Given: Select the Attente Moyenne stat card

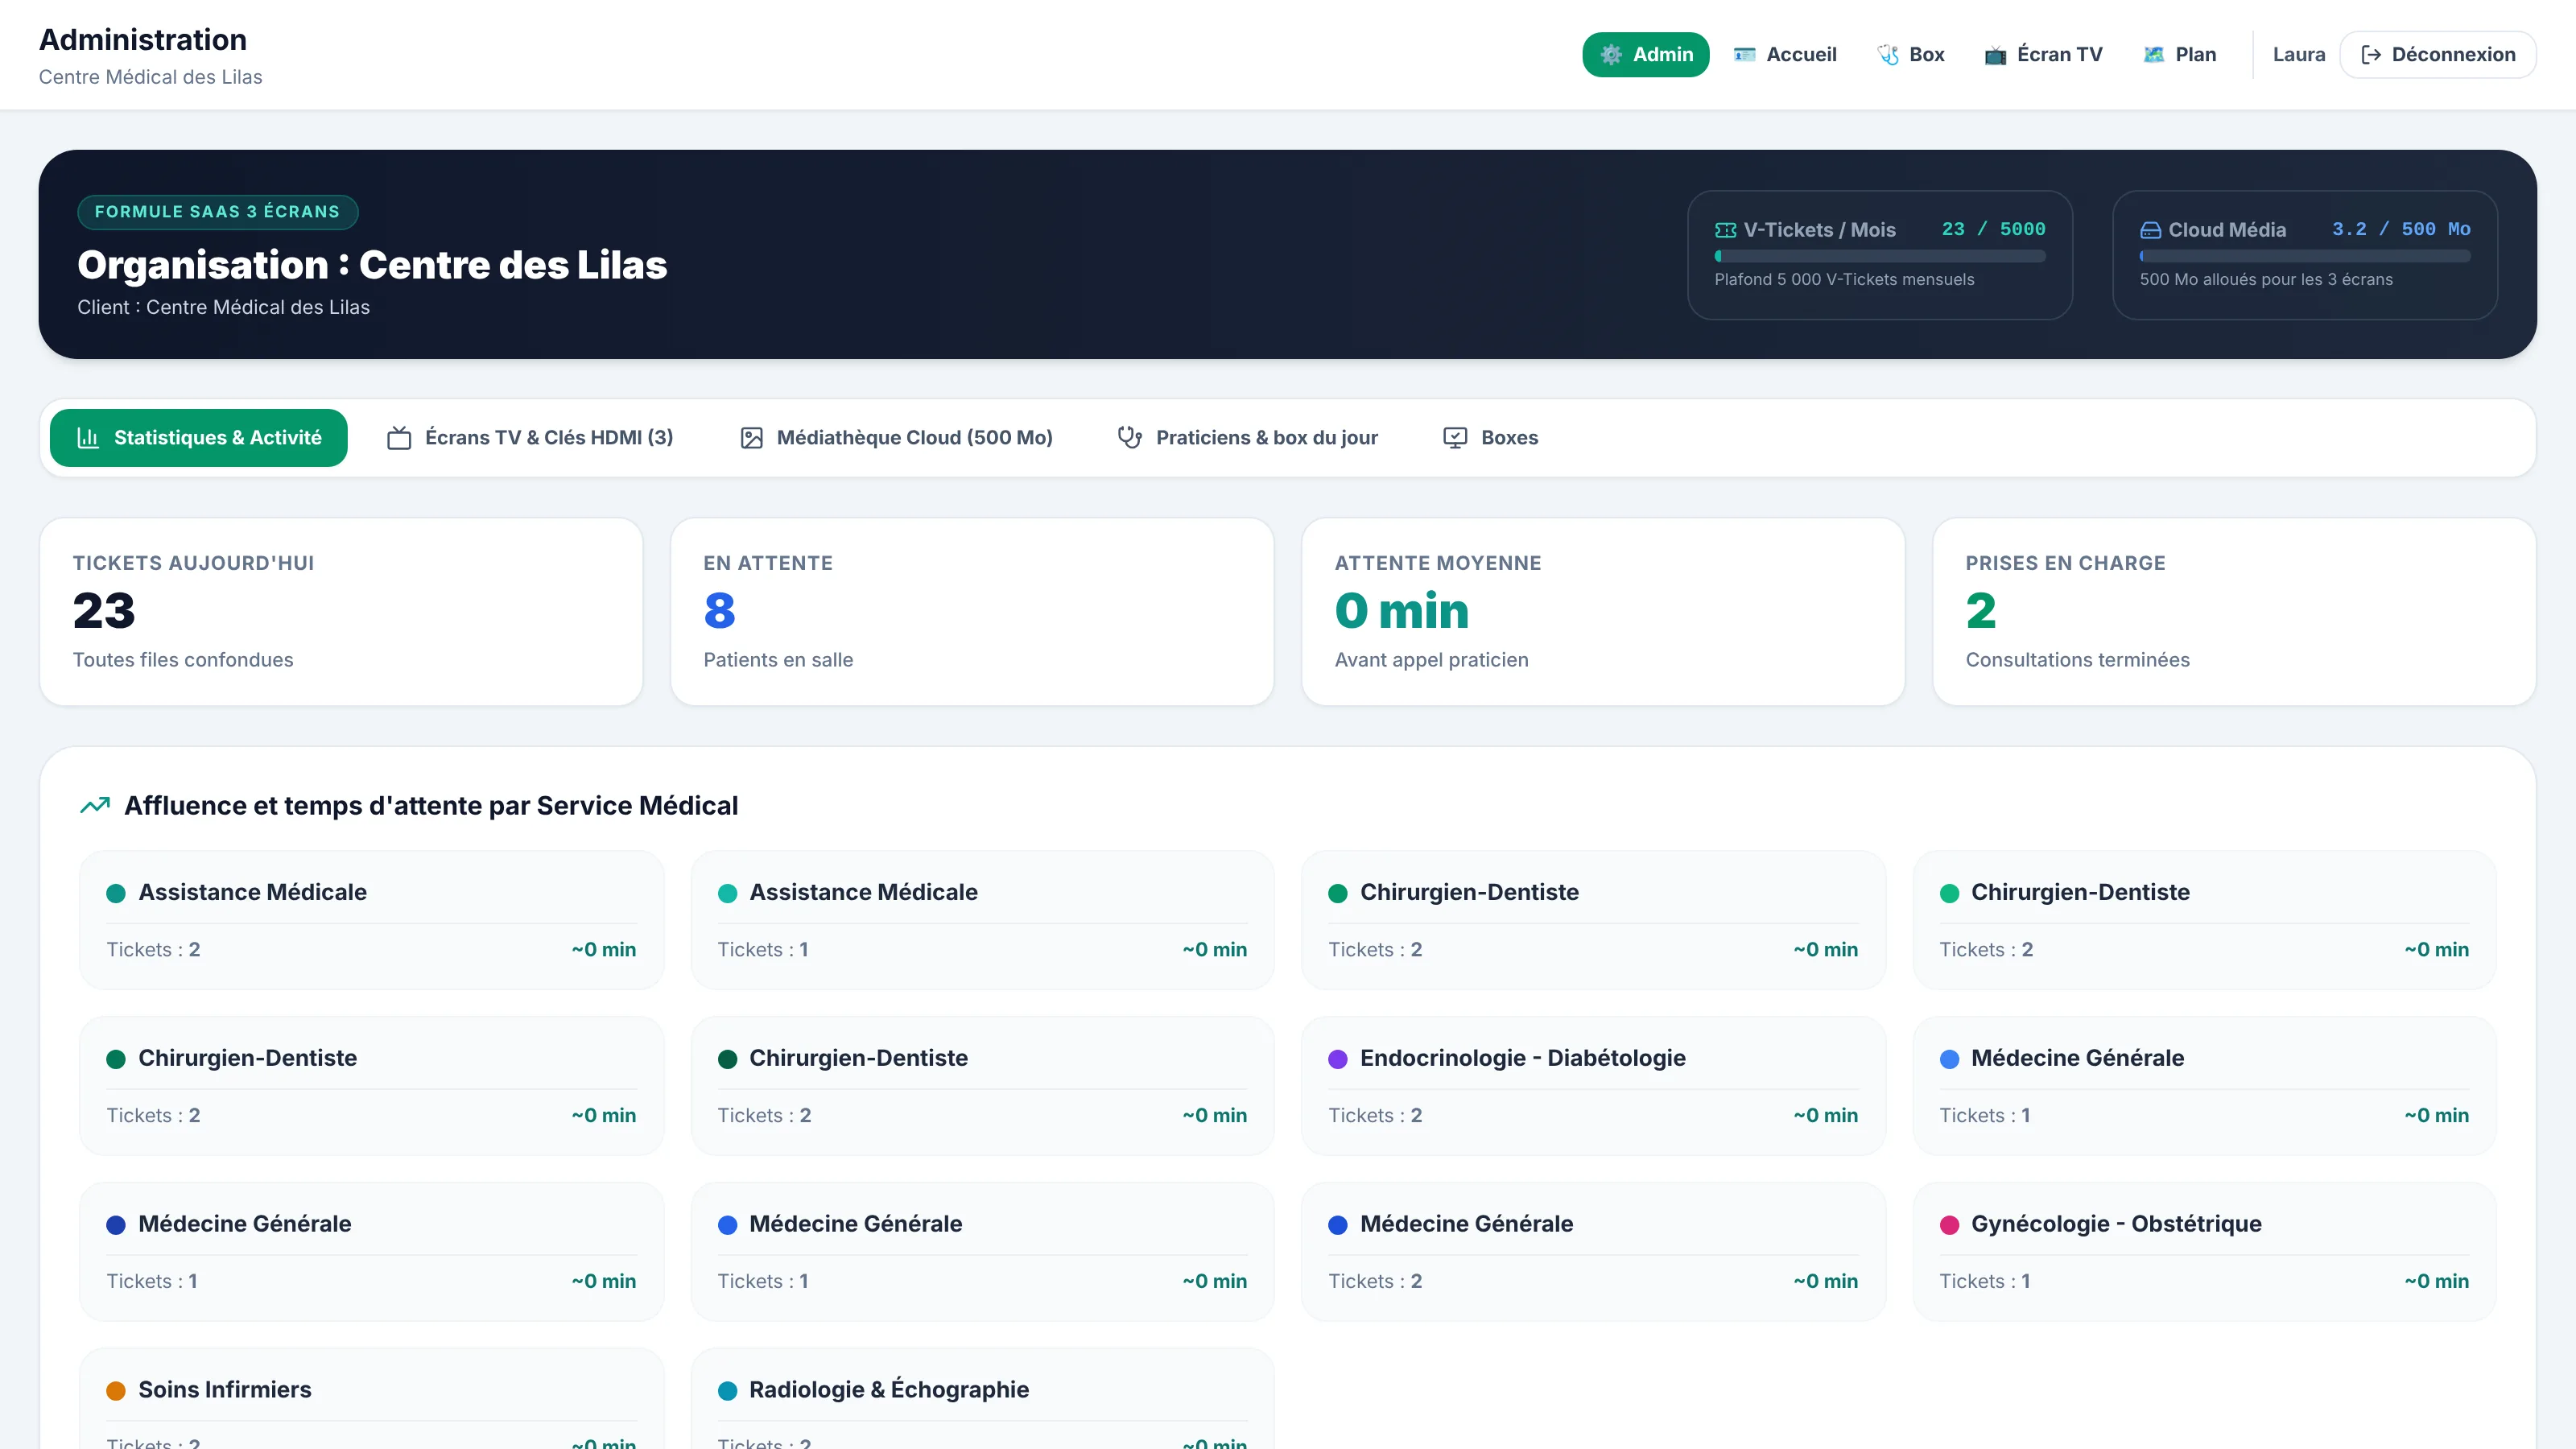Looking at the screenshot, I should [x=1603, y=611].
